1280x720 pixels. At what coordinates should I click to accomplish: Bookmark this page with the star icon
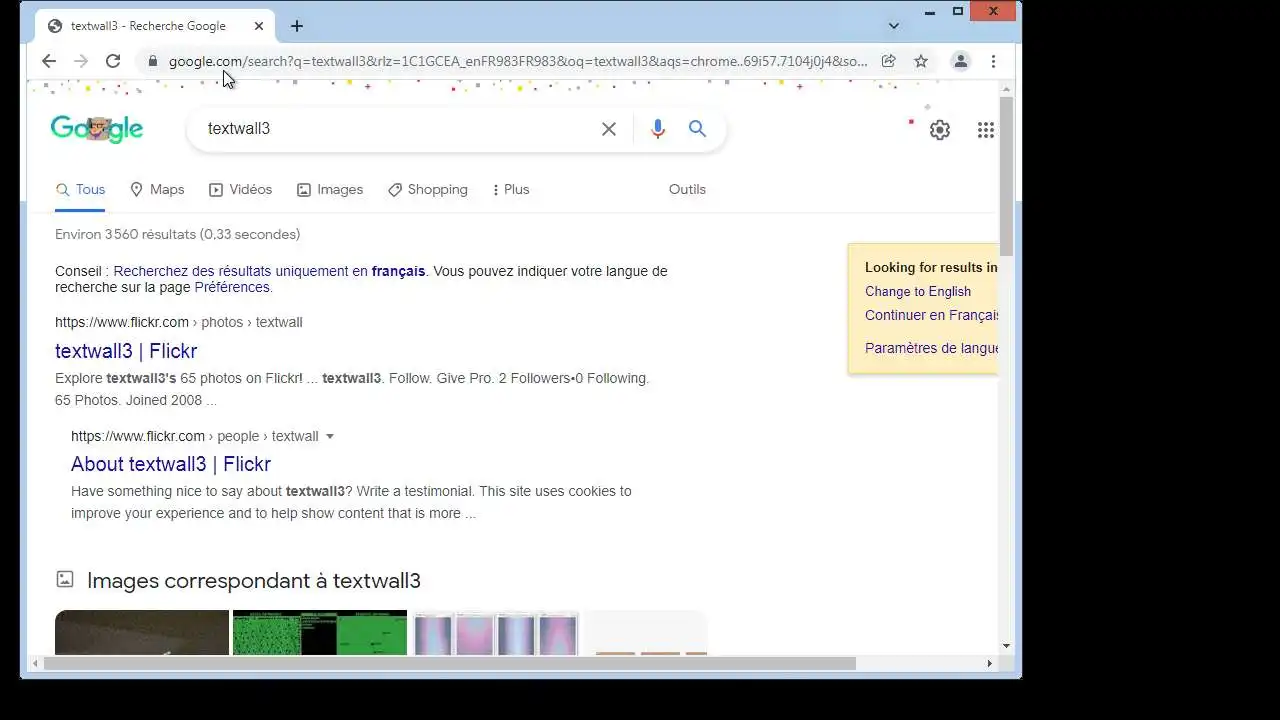[921, 61]
